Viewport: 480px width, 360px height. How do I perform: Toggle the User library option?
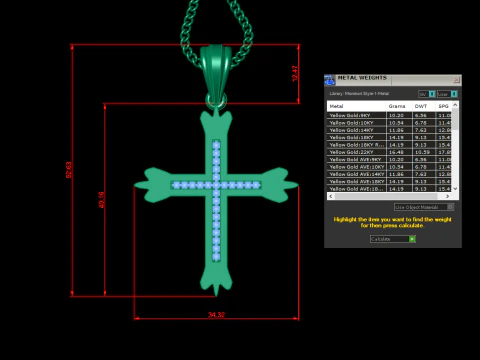447,94
